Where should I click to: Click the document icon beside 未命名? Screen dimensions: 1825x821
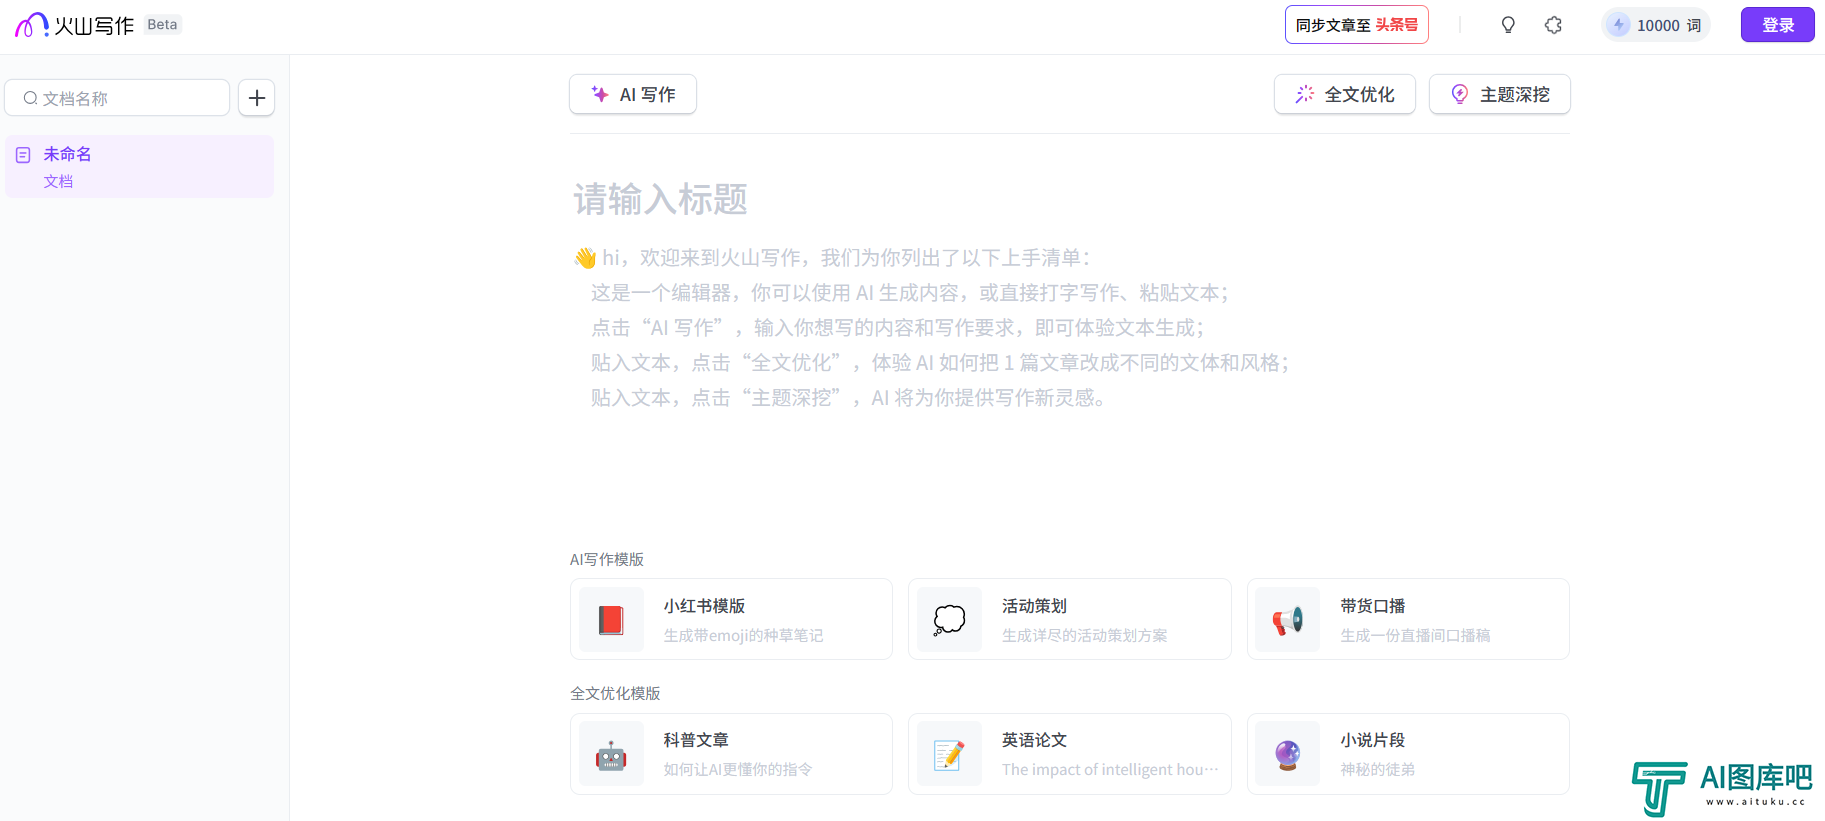click(23, 155)
